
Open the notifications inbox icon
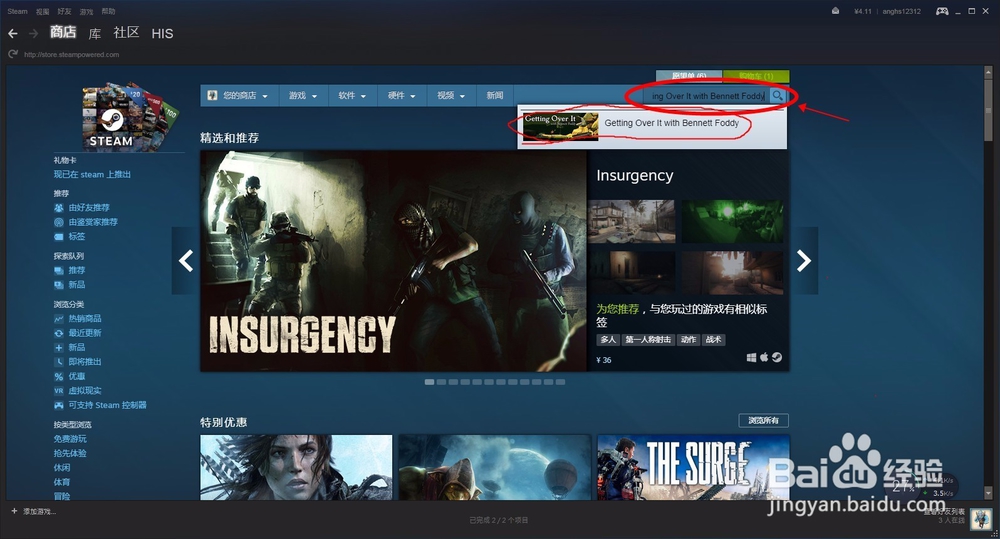[835, 11]
